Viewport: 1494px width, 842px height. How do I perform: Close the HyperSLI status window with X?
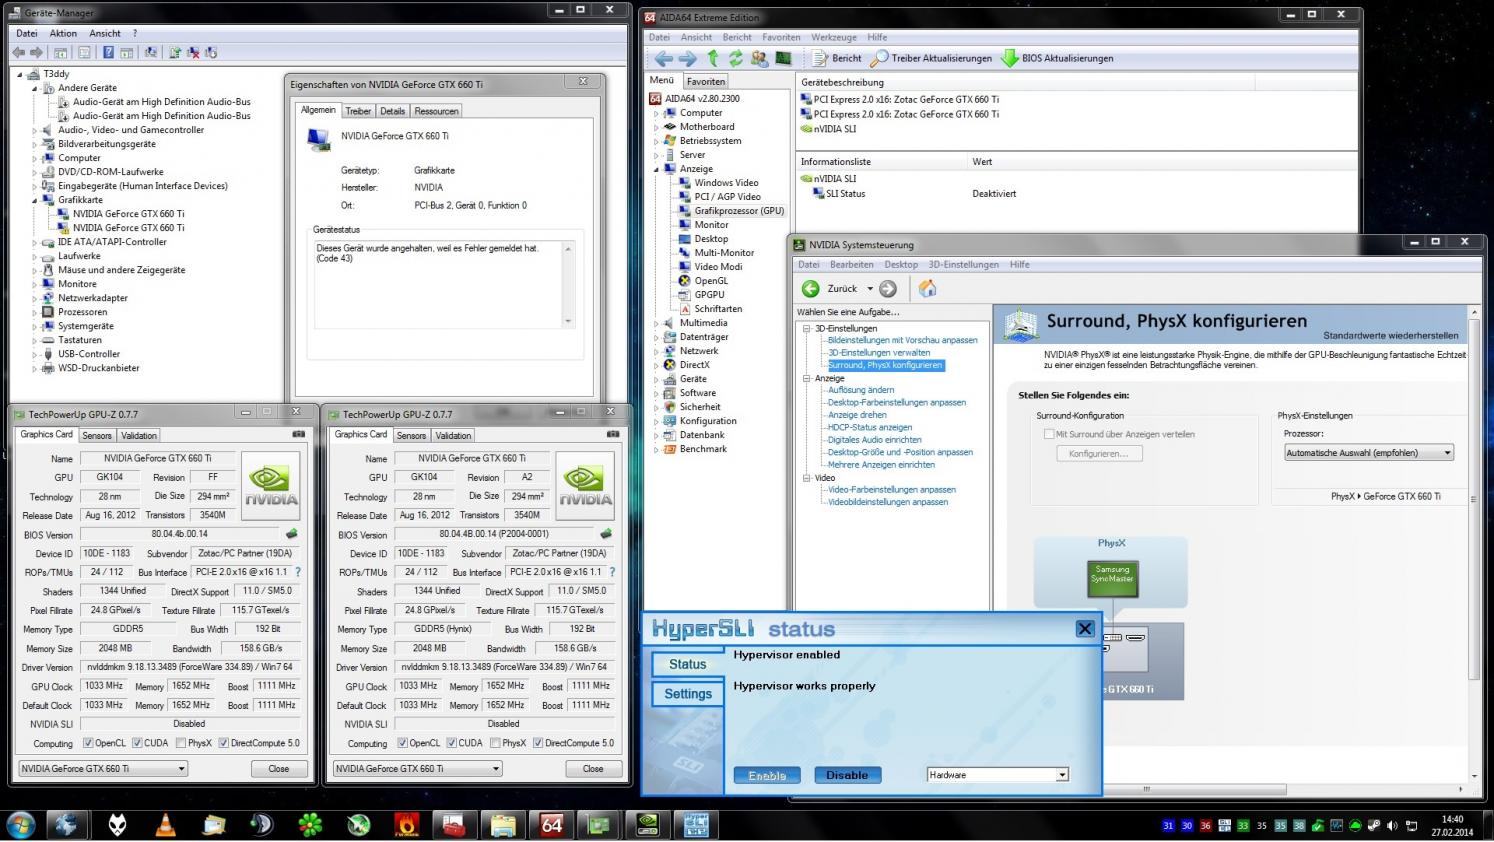pos(1084,628)
